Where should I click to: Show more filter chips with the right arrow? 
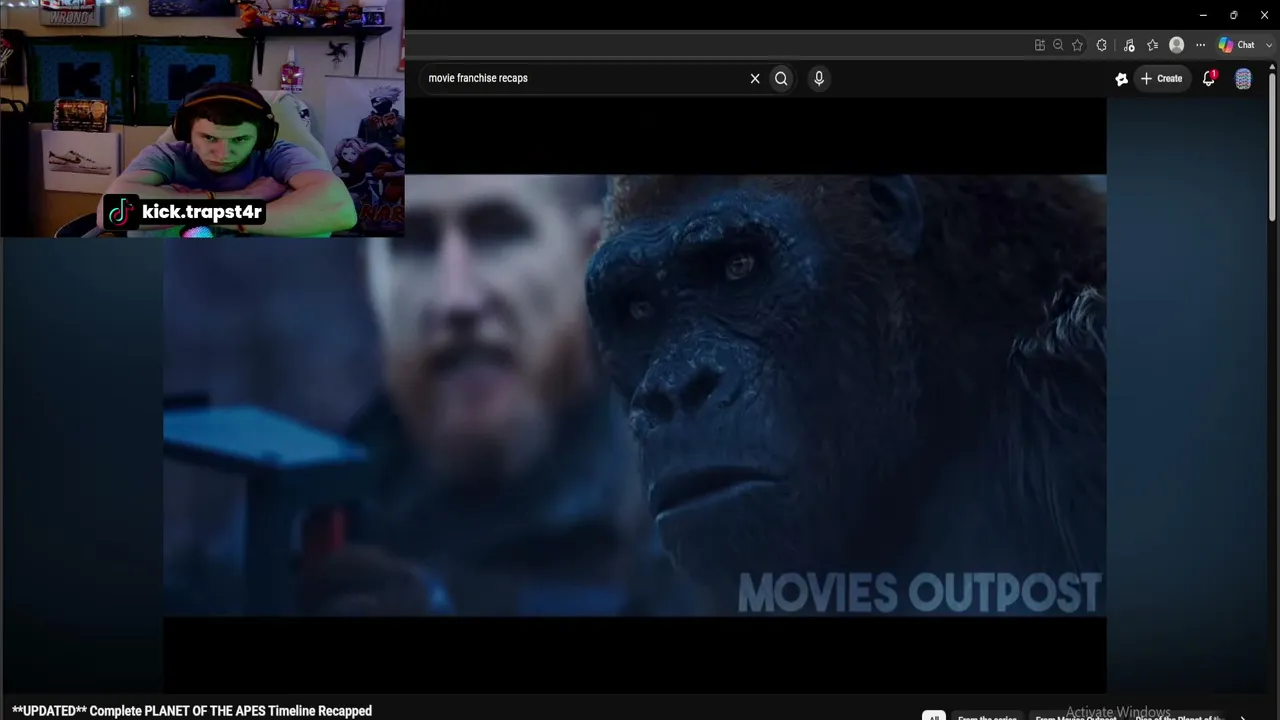[x=1243, y=716]
